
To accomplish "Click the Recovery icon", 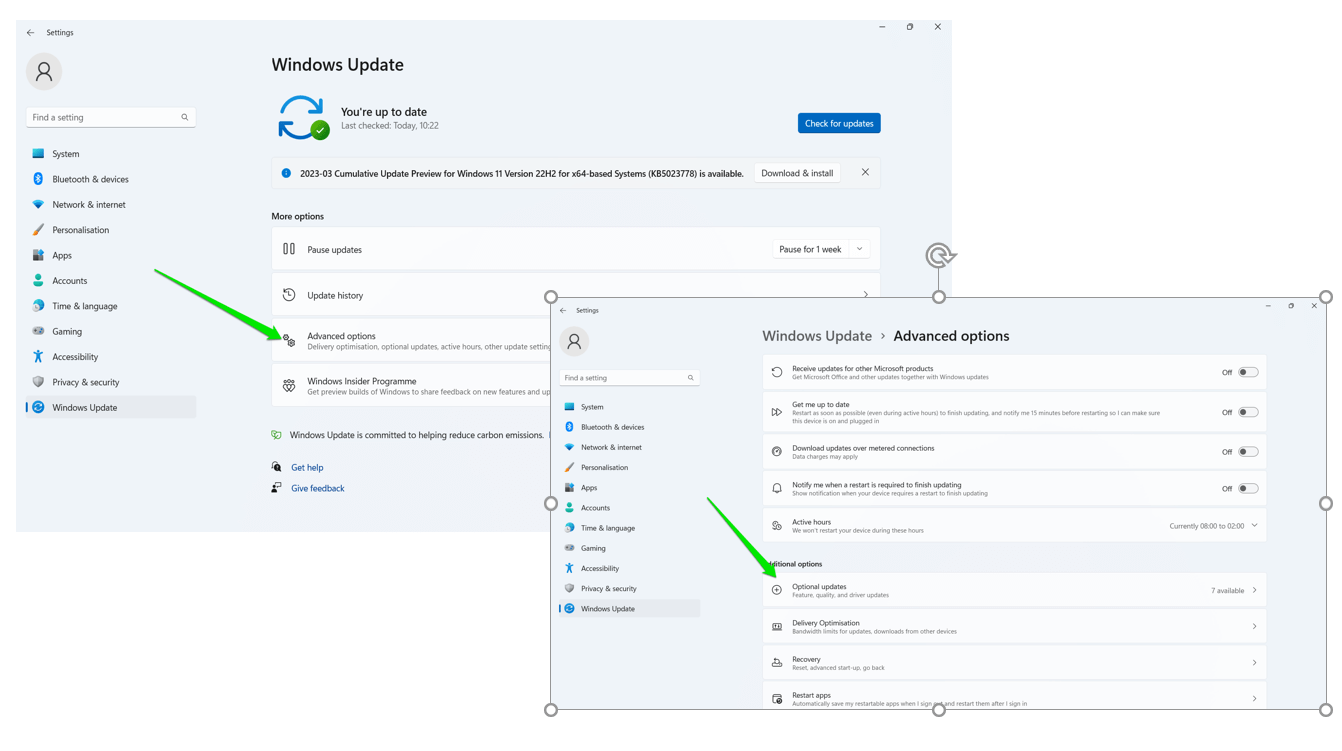I will 777,663.
